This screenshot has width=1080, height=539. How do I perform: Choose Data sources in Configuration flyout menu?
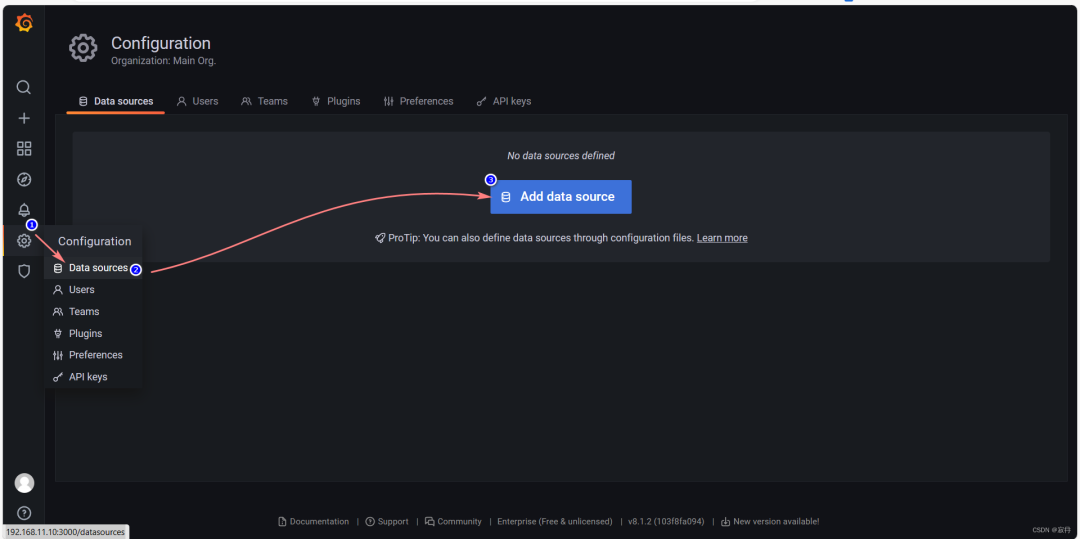(x=93, y=268)
